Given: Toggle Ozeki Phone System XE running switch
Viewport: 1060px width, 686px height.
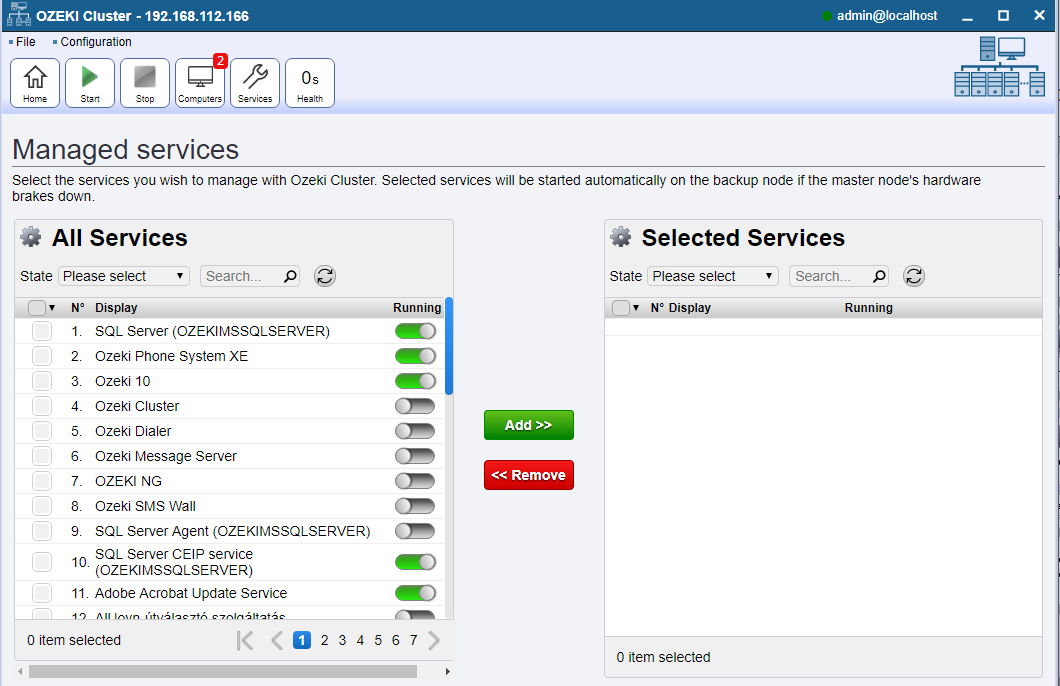Looking at the screenshot, I should pos(415,356).
